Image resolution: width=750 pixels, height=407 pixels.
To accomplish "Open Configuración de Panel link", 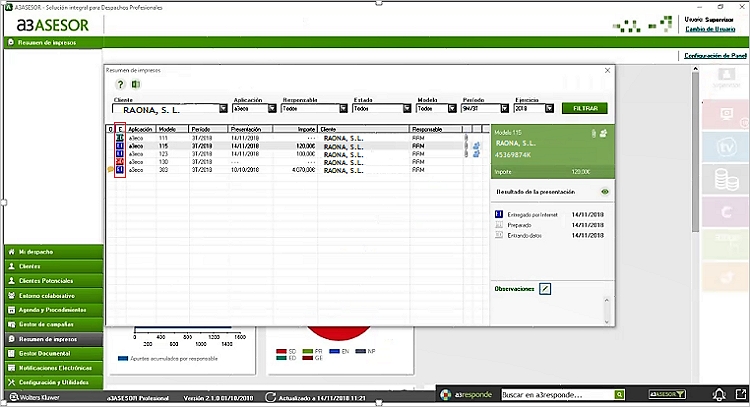I will [x=715, y=55].
